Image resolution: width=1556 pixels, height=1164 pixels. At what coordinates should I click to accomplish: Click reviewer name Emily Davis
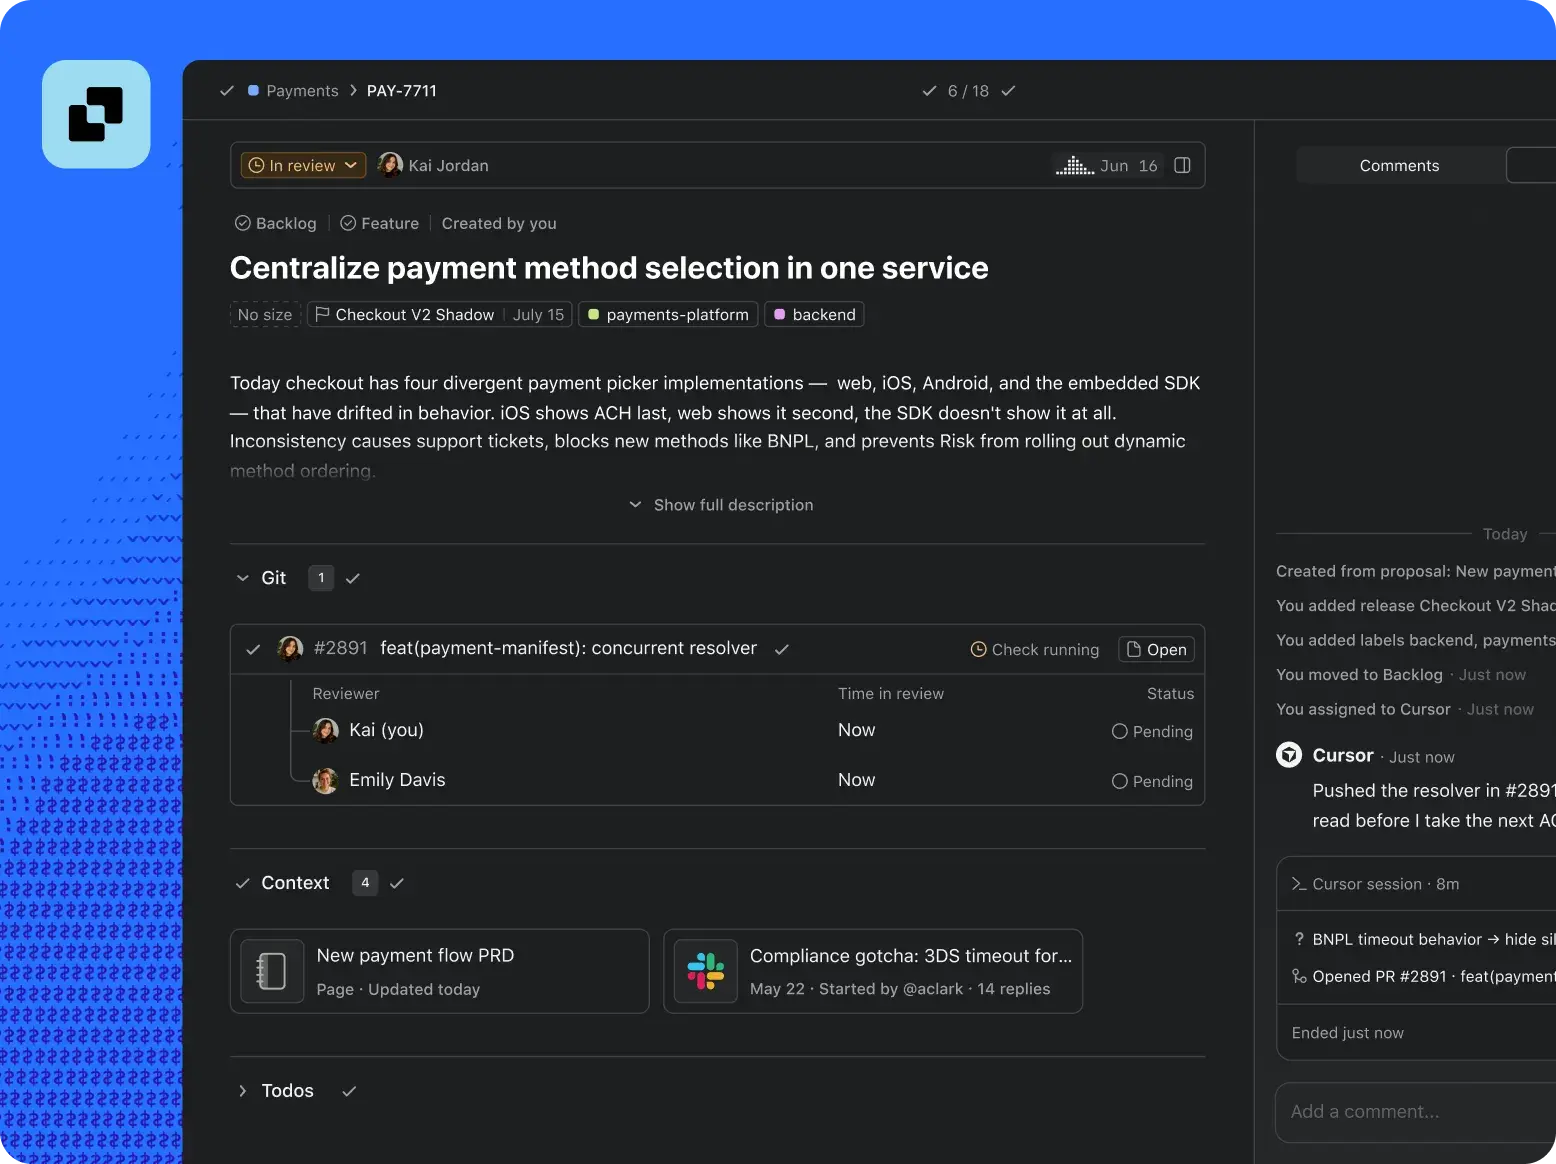[x=397, y=780]
